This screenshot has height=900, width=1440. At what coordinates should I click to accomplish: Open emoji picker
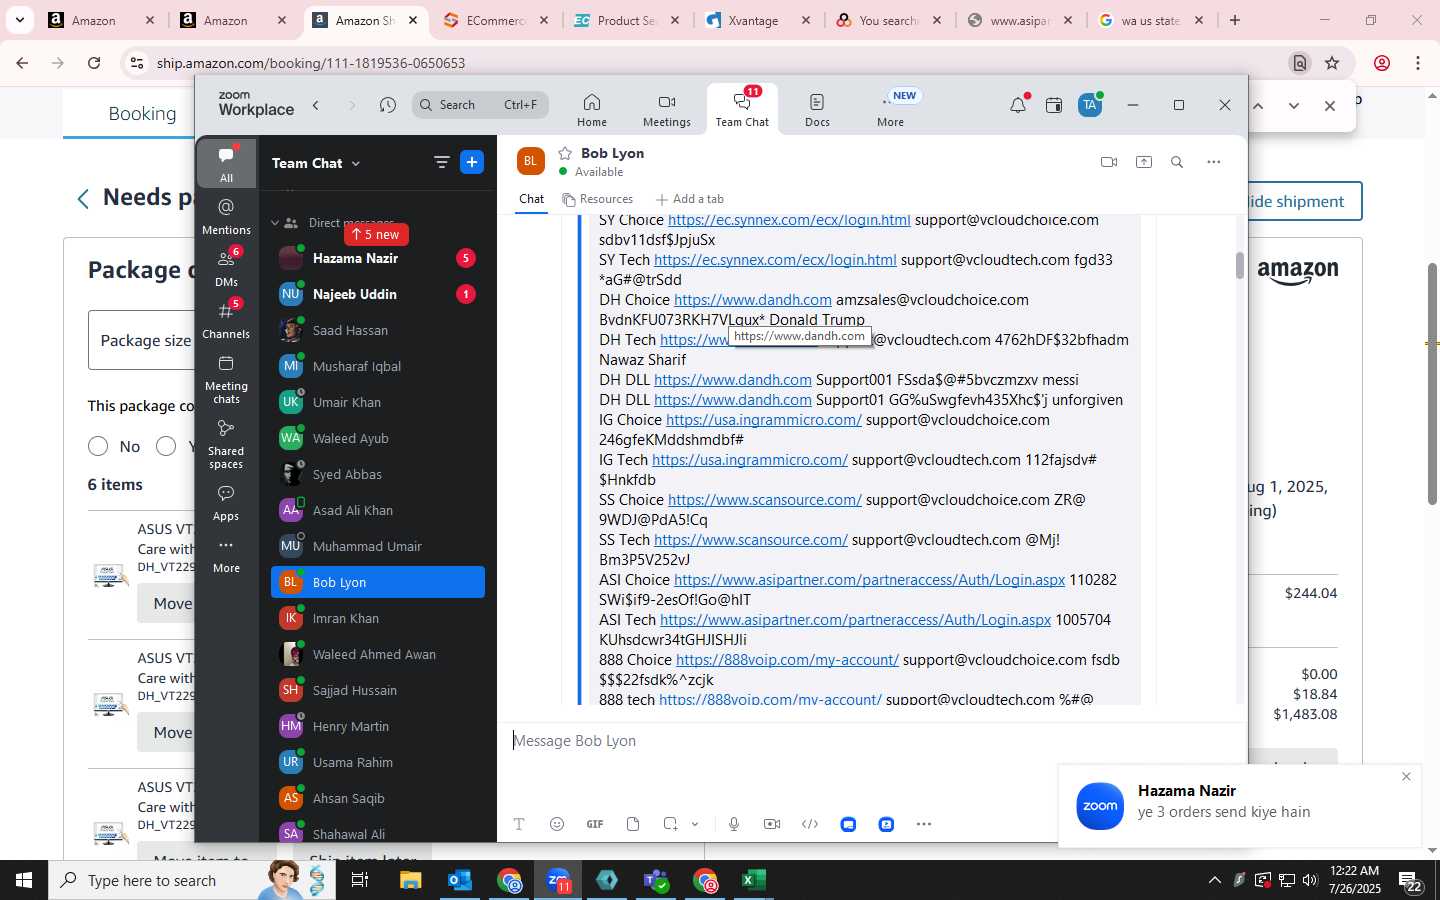tap(557, 824)
